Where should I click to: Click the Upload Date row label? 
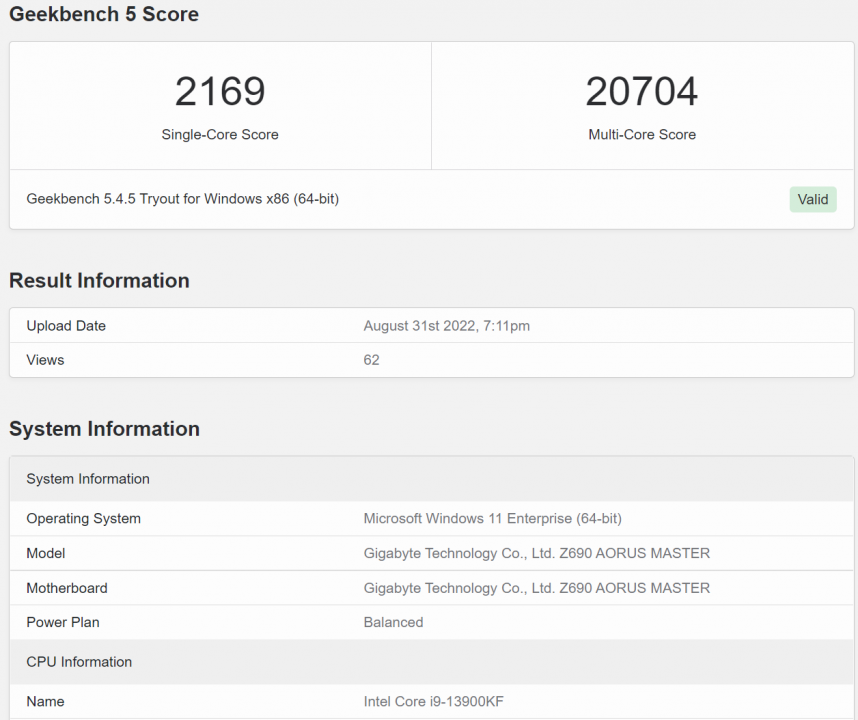[x=66, y=326]
